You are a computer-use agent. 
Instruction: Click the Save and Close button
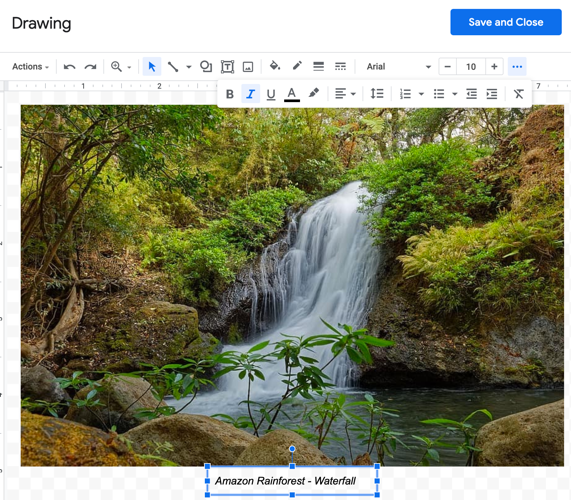point(505,22)
